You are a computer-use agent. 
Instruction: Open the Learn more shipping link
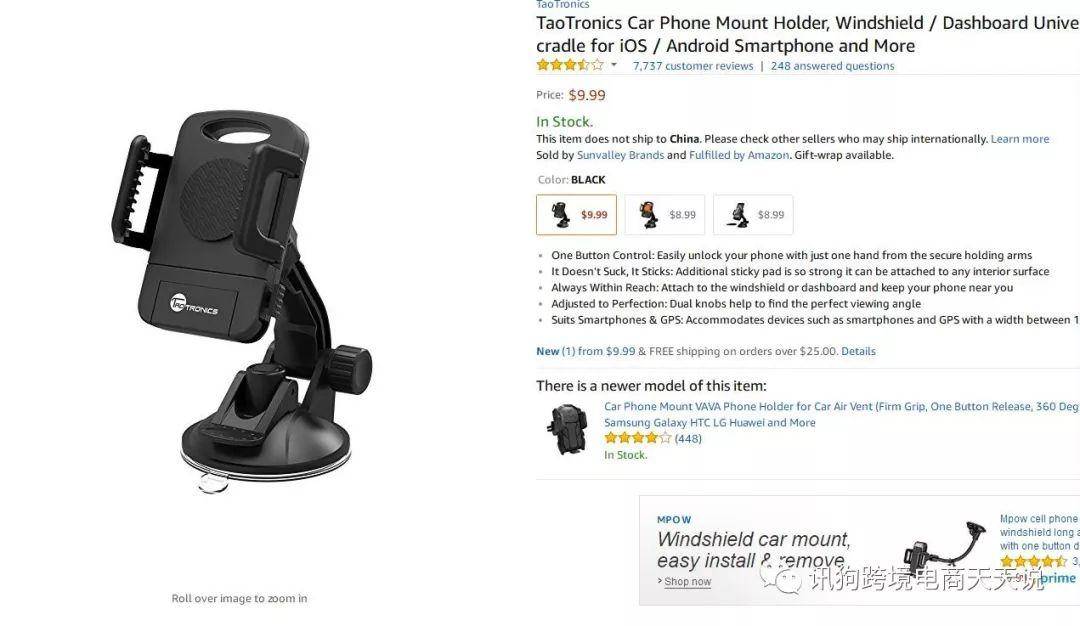tap(1019, 139)
